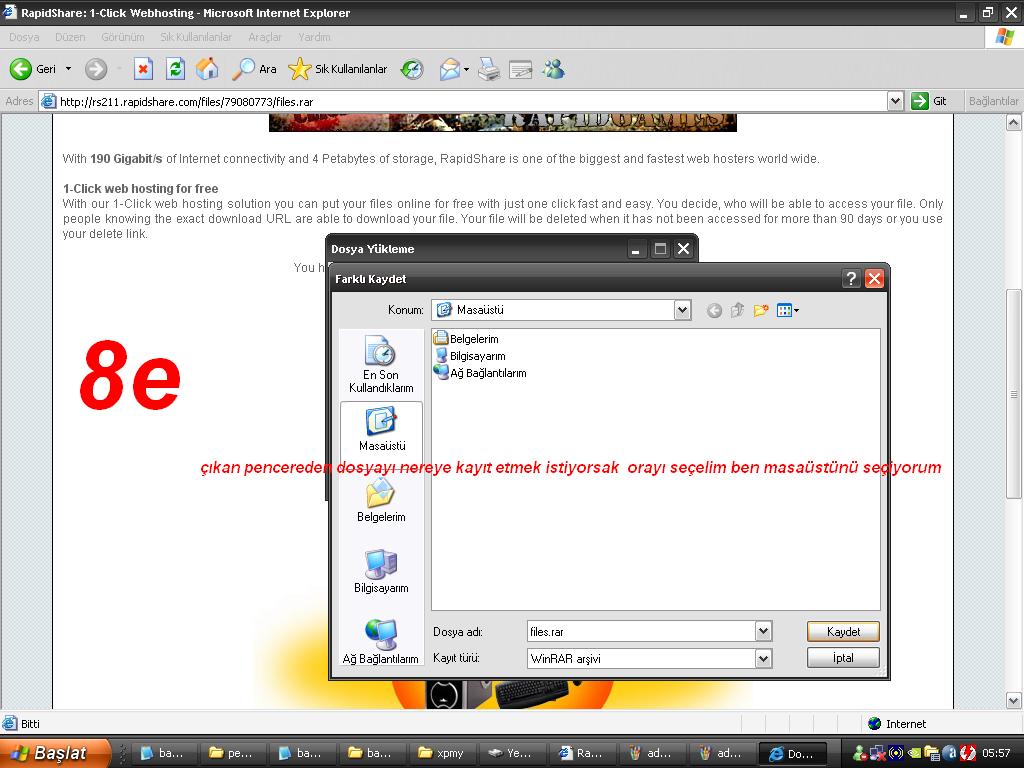Refresh the page using the green arrows icon
This screenshot has width=1024, height=768.
(x=175, y=69)
